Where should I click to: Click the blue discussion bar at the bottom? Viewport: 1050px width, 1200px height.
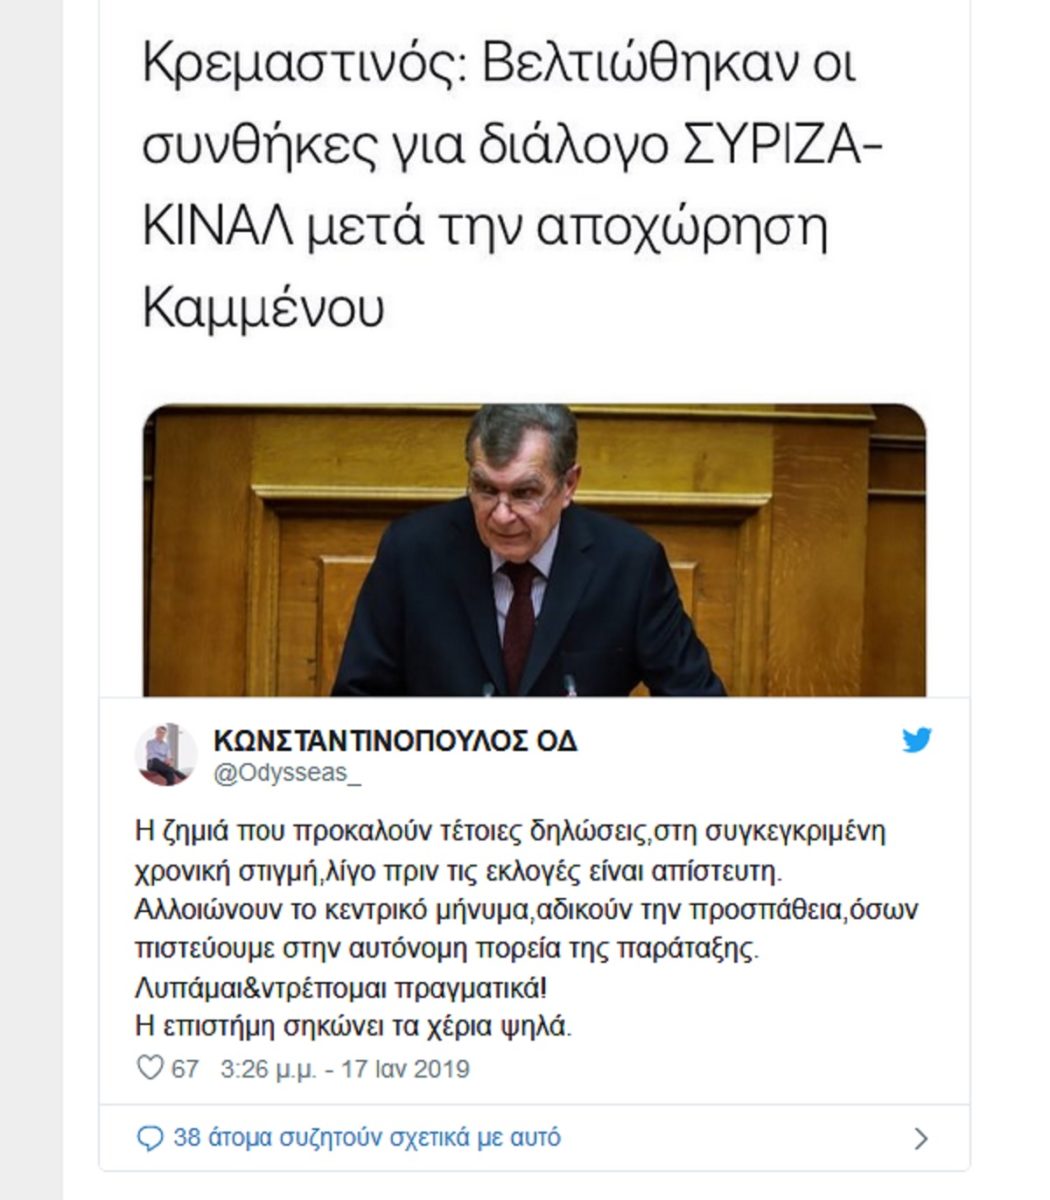pos(525,1136)
